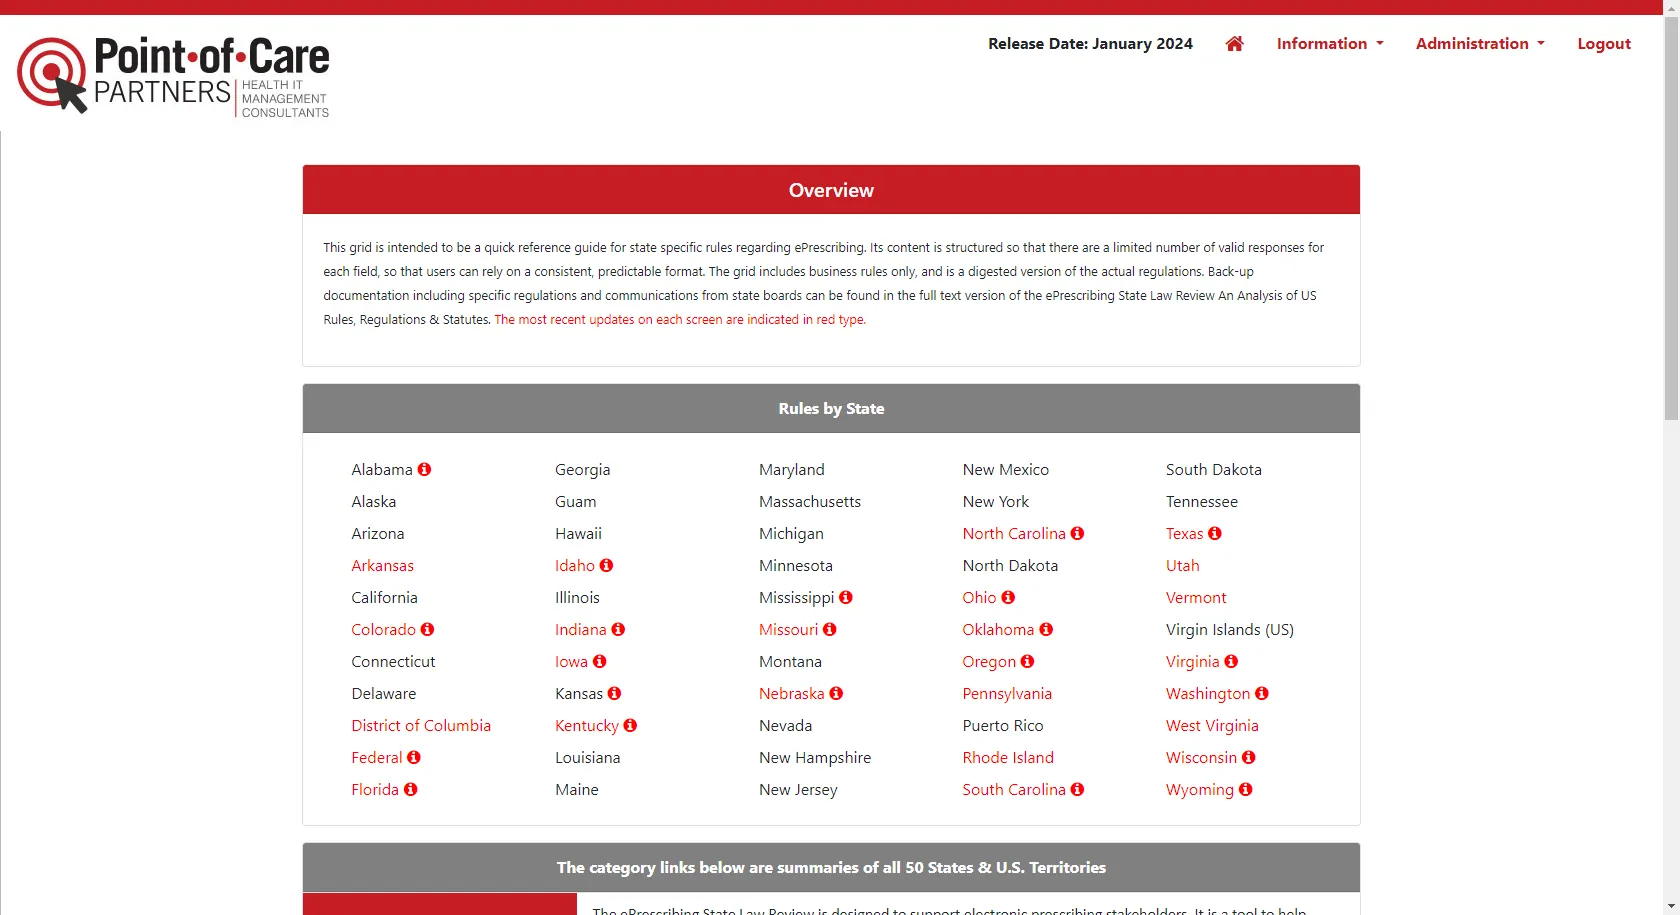
Task: Click the info icon beside Oregon
Action: click(1027, 661)
